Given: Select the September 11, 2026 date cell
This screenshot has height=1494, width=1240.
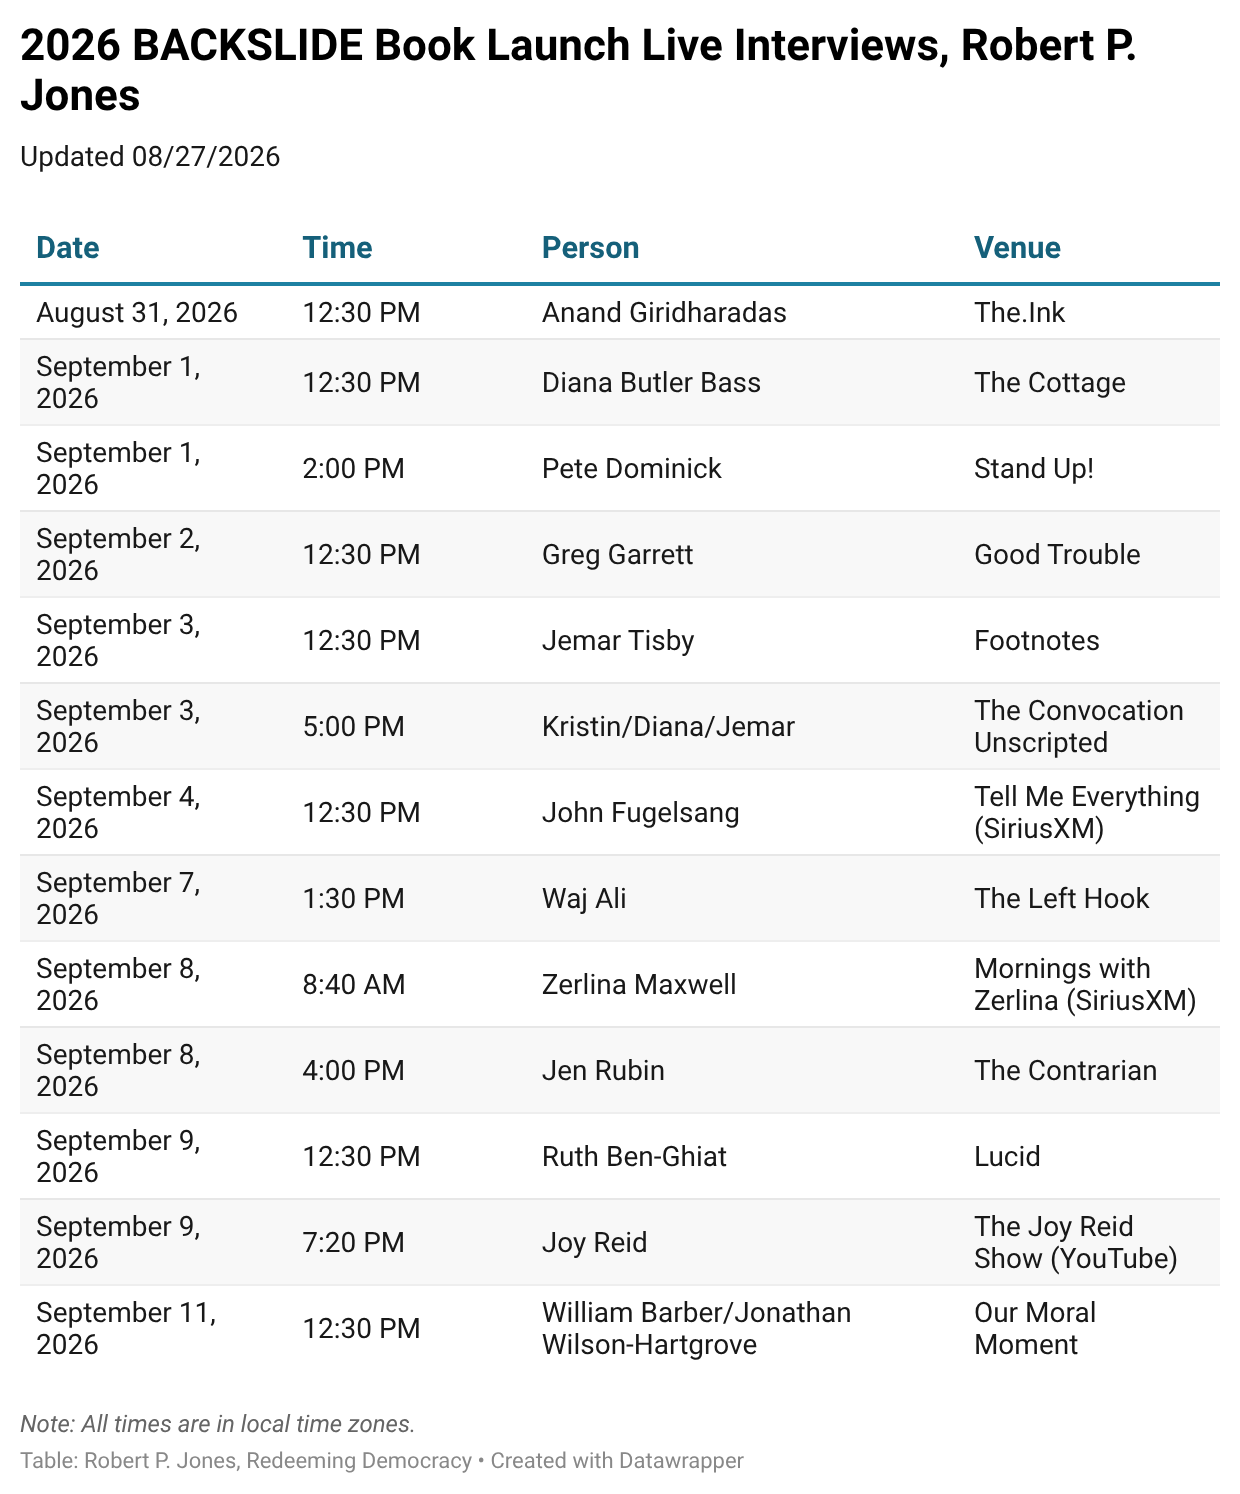Looking at the screenshot, I should click(x=126, y=1329).
